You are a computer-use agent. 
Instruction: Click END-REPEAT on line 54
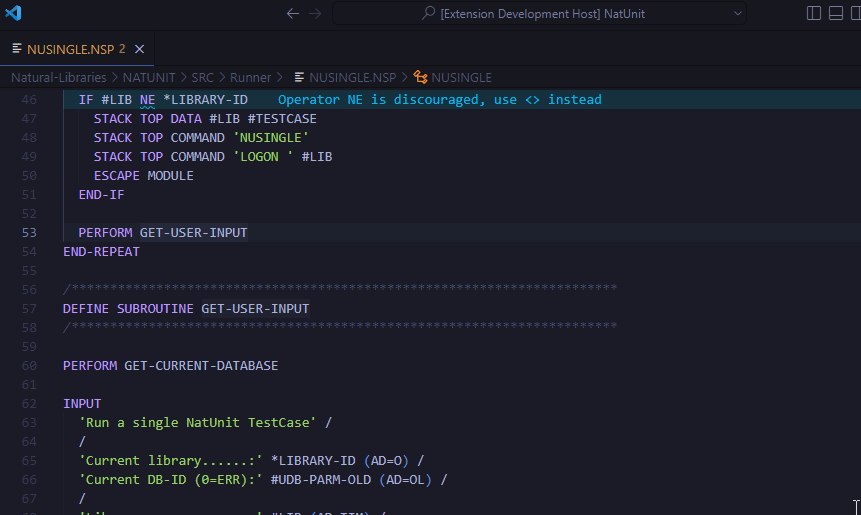pyautogui.click(x=101, y=251)
